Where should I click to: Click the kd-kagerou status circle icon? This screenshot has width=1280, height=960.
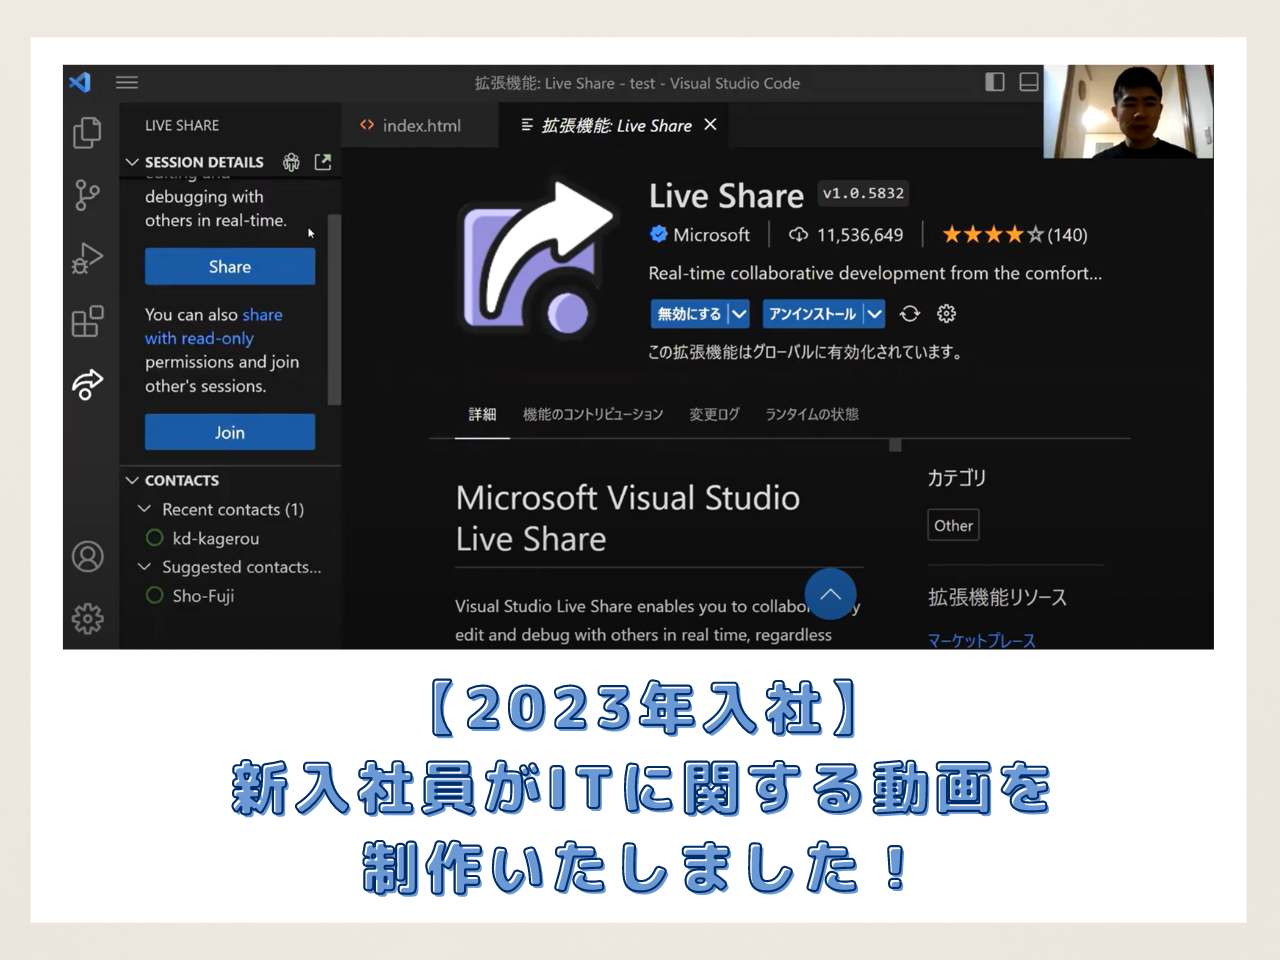point(154,538)
